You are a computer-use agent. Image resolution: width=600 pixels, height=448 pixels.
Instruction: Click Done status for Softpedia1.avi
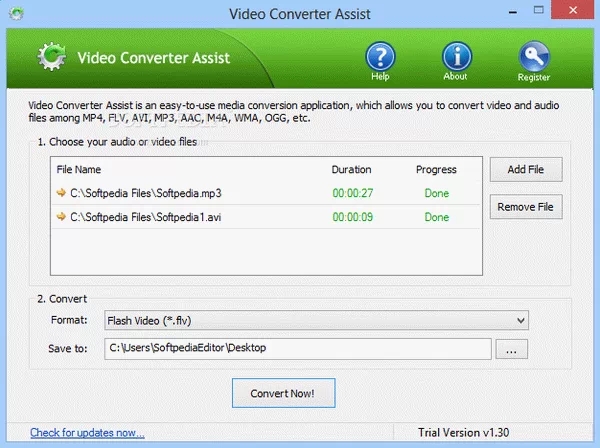[437, 217]
